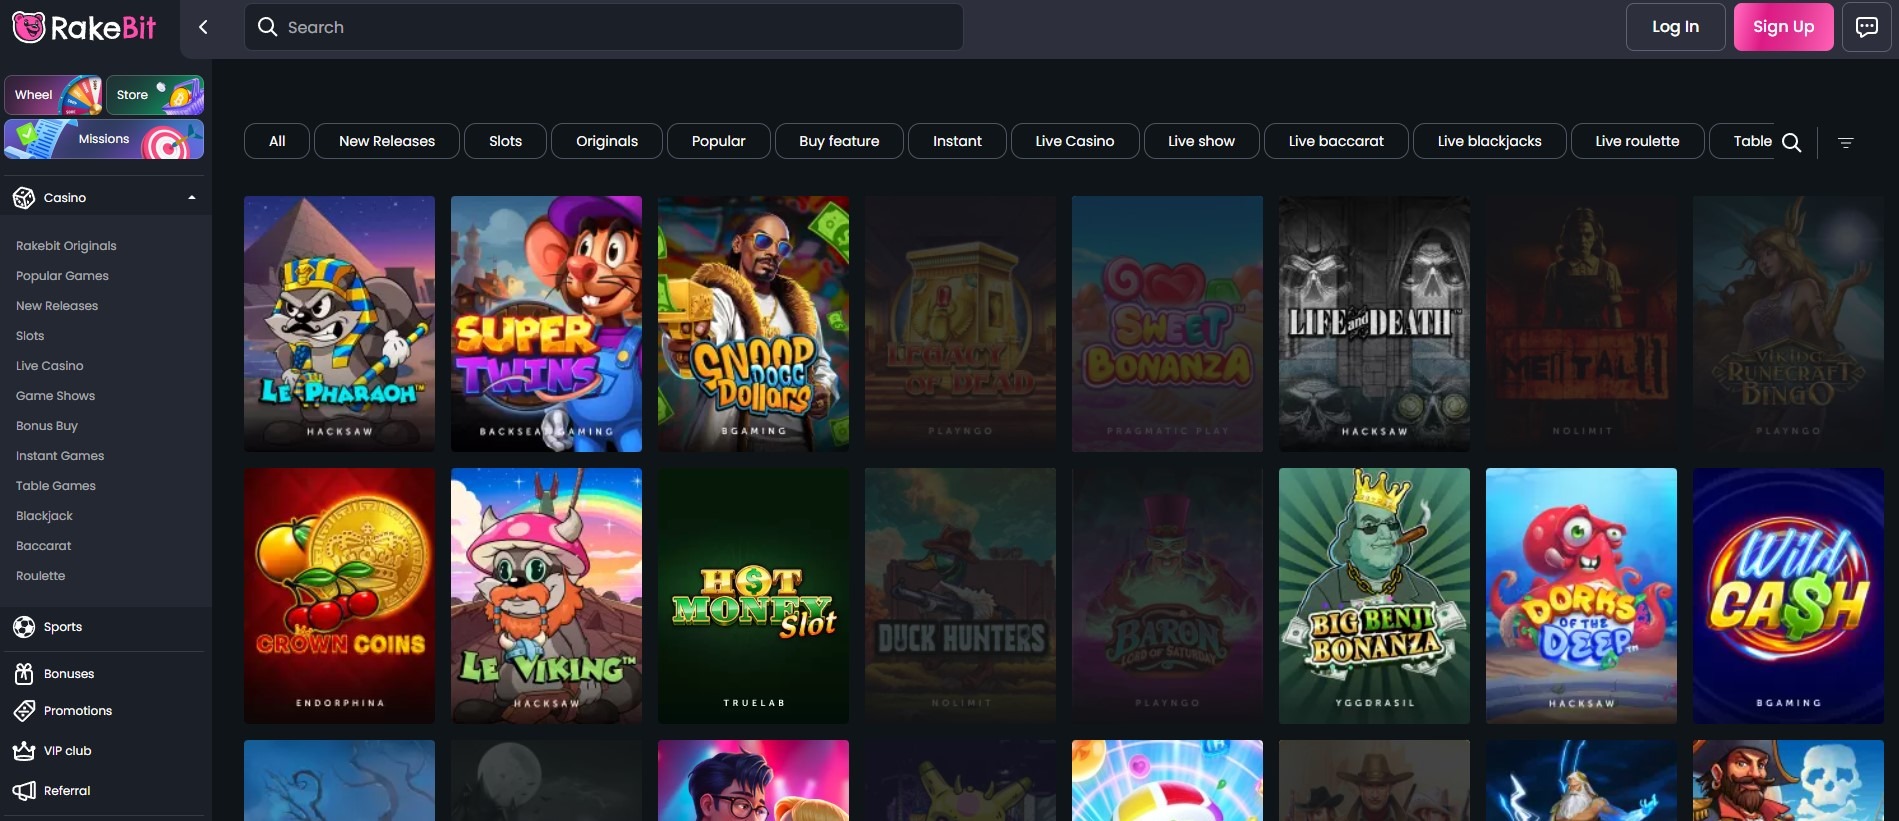
Task: Click the RakeBit logo
Action: click(x=84, y=28)
